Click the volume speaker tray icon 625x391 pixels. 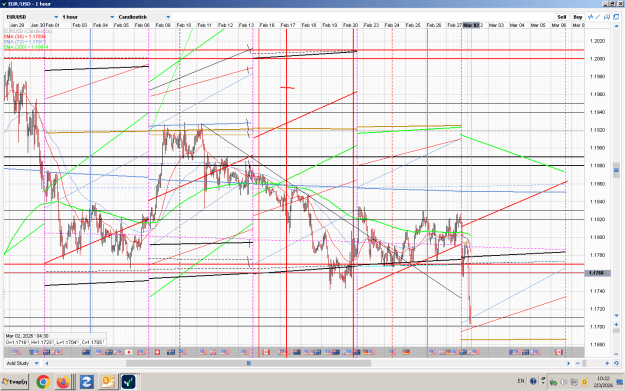564,382
